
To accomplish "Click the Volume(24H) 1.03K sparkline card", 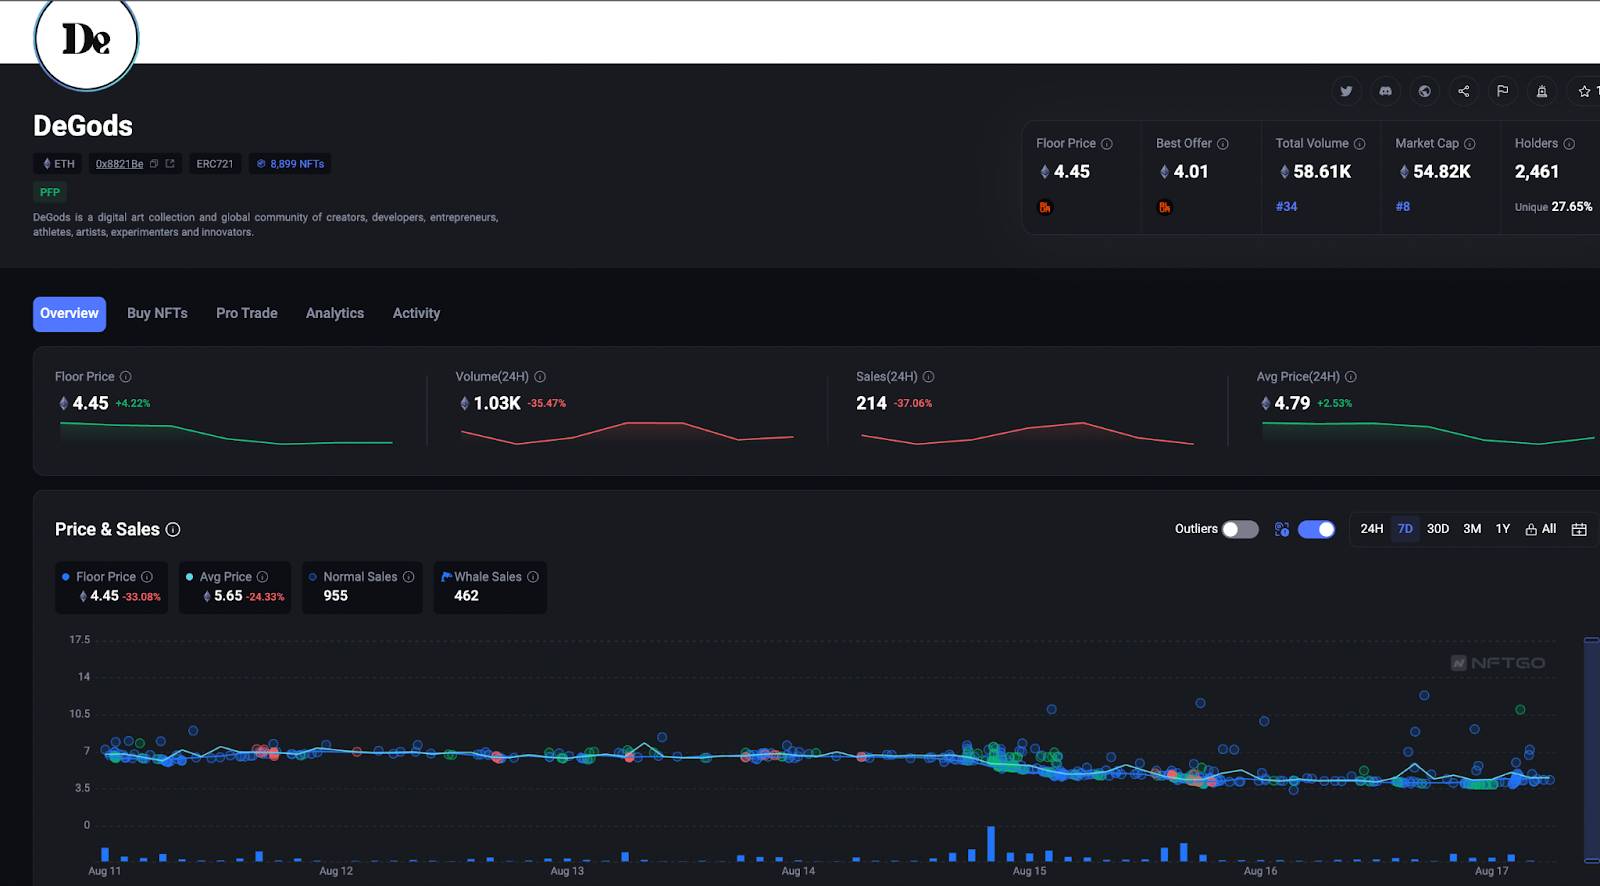I will point(626,410).
